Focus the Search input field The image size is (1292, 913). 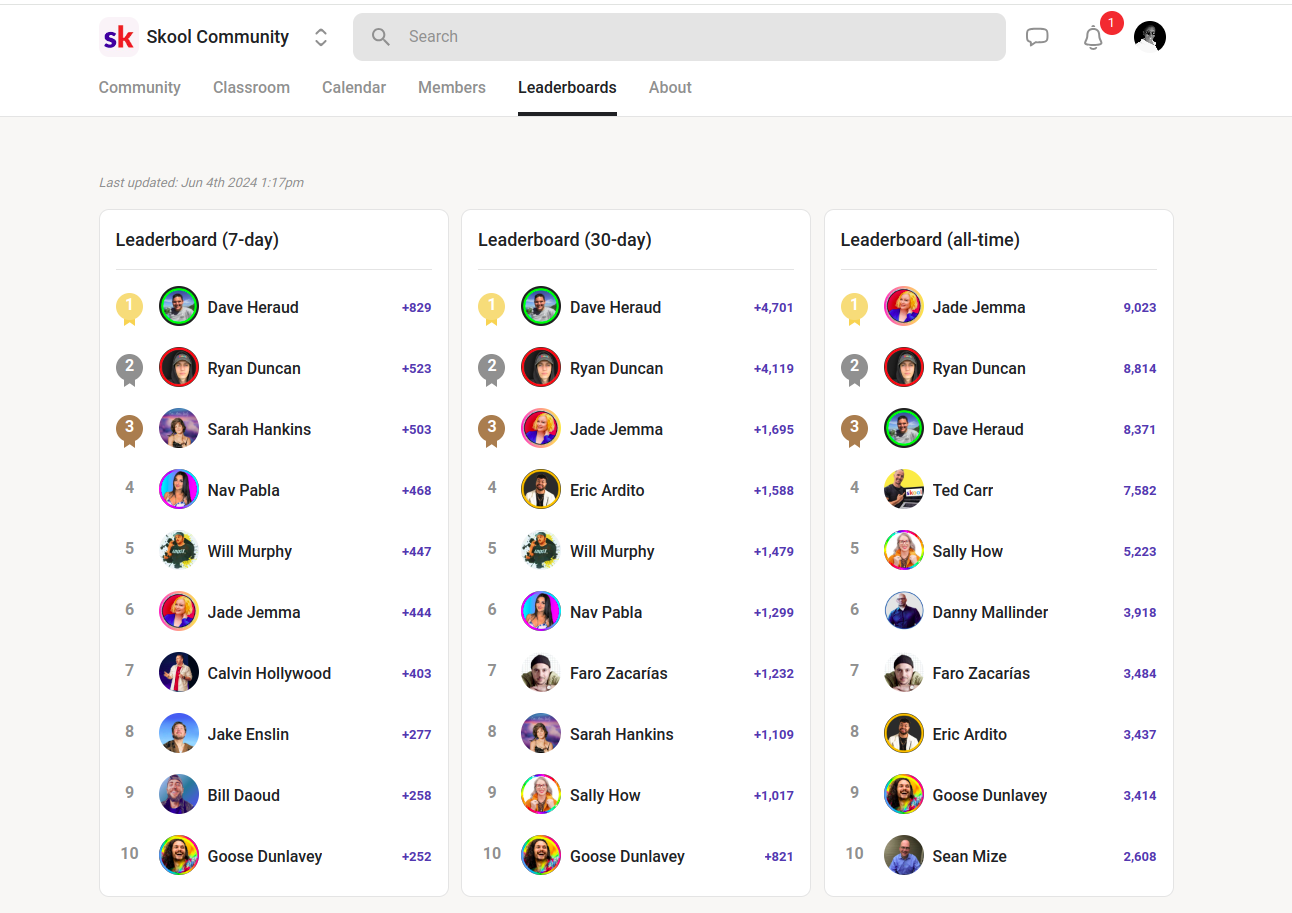click(679, 37)
